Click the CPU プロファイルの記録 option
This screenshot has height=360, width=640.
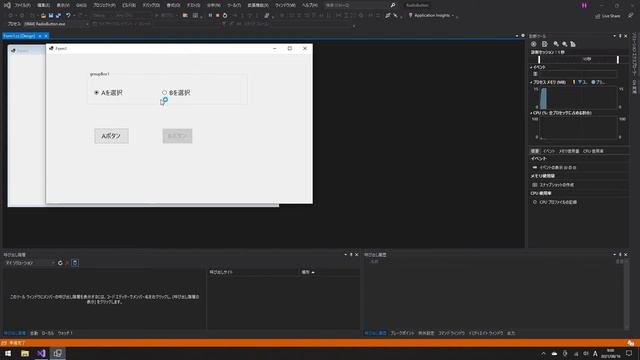click(x=558, y=202)
